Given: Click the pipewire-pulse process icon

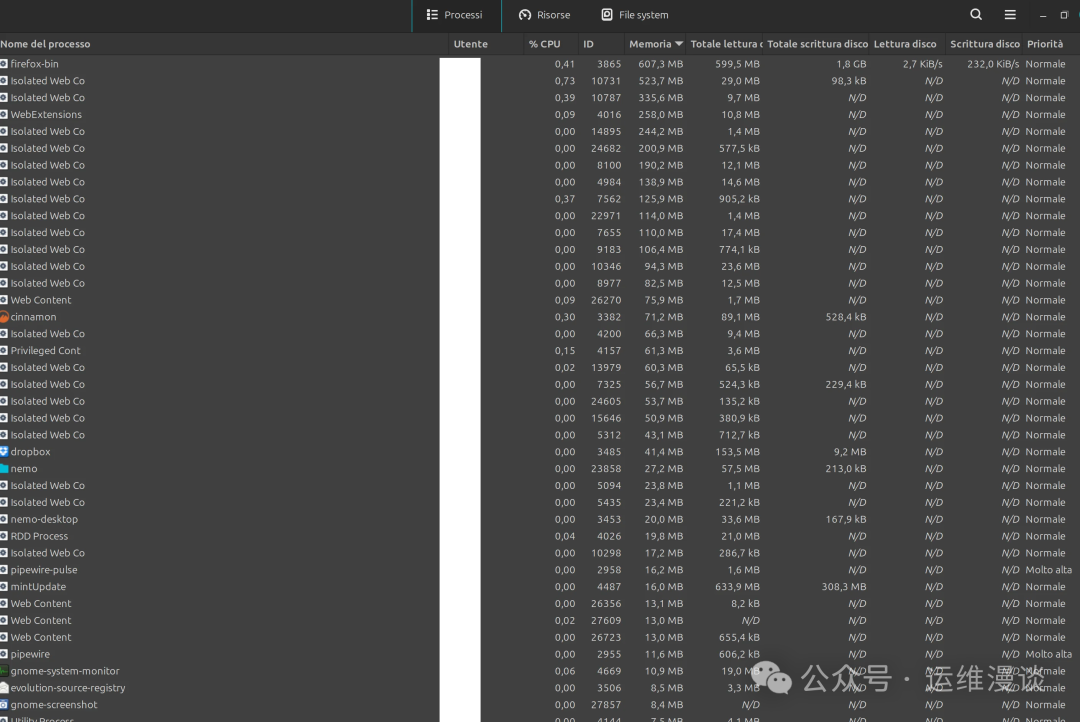Looking at the screenshot, I should click(4, 570).
